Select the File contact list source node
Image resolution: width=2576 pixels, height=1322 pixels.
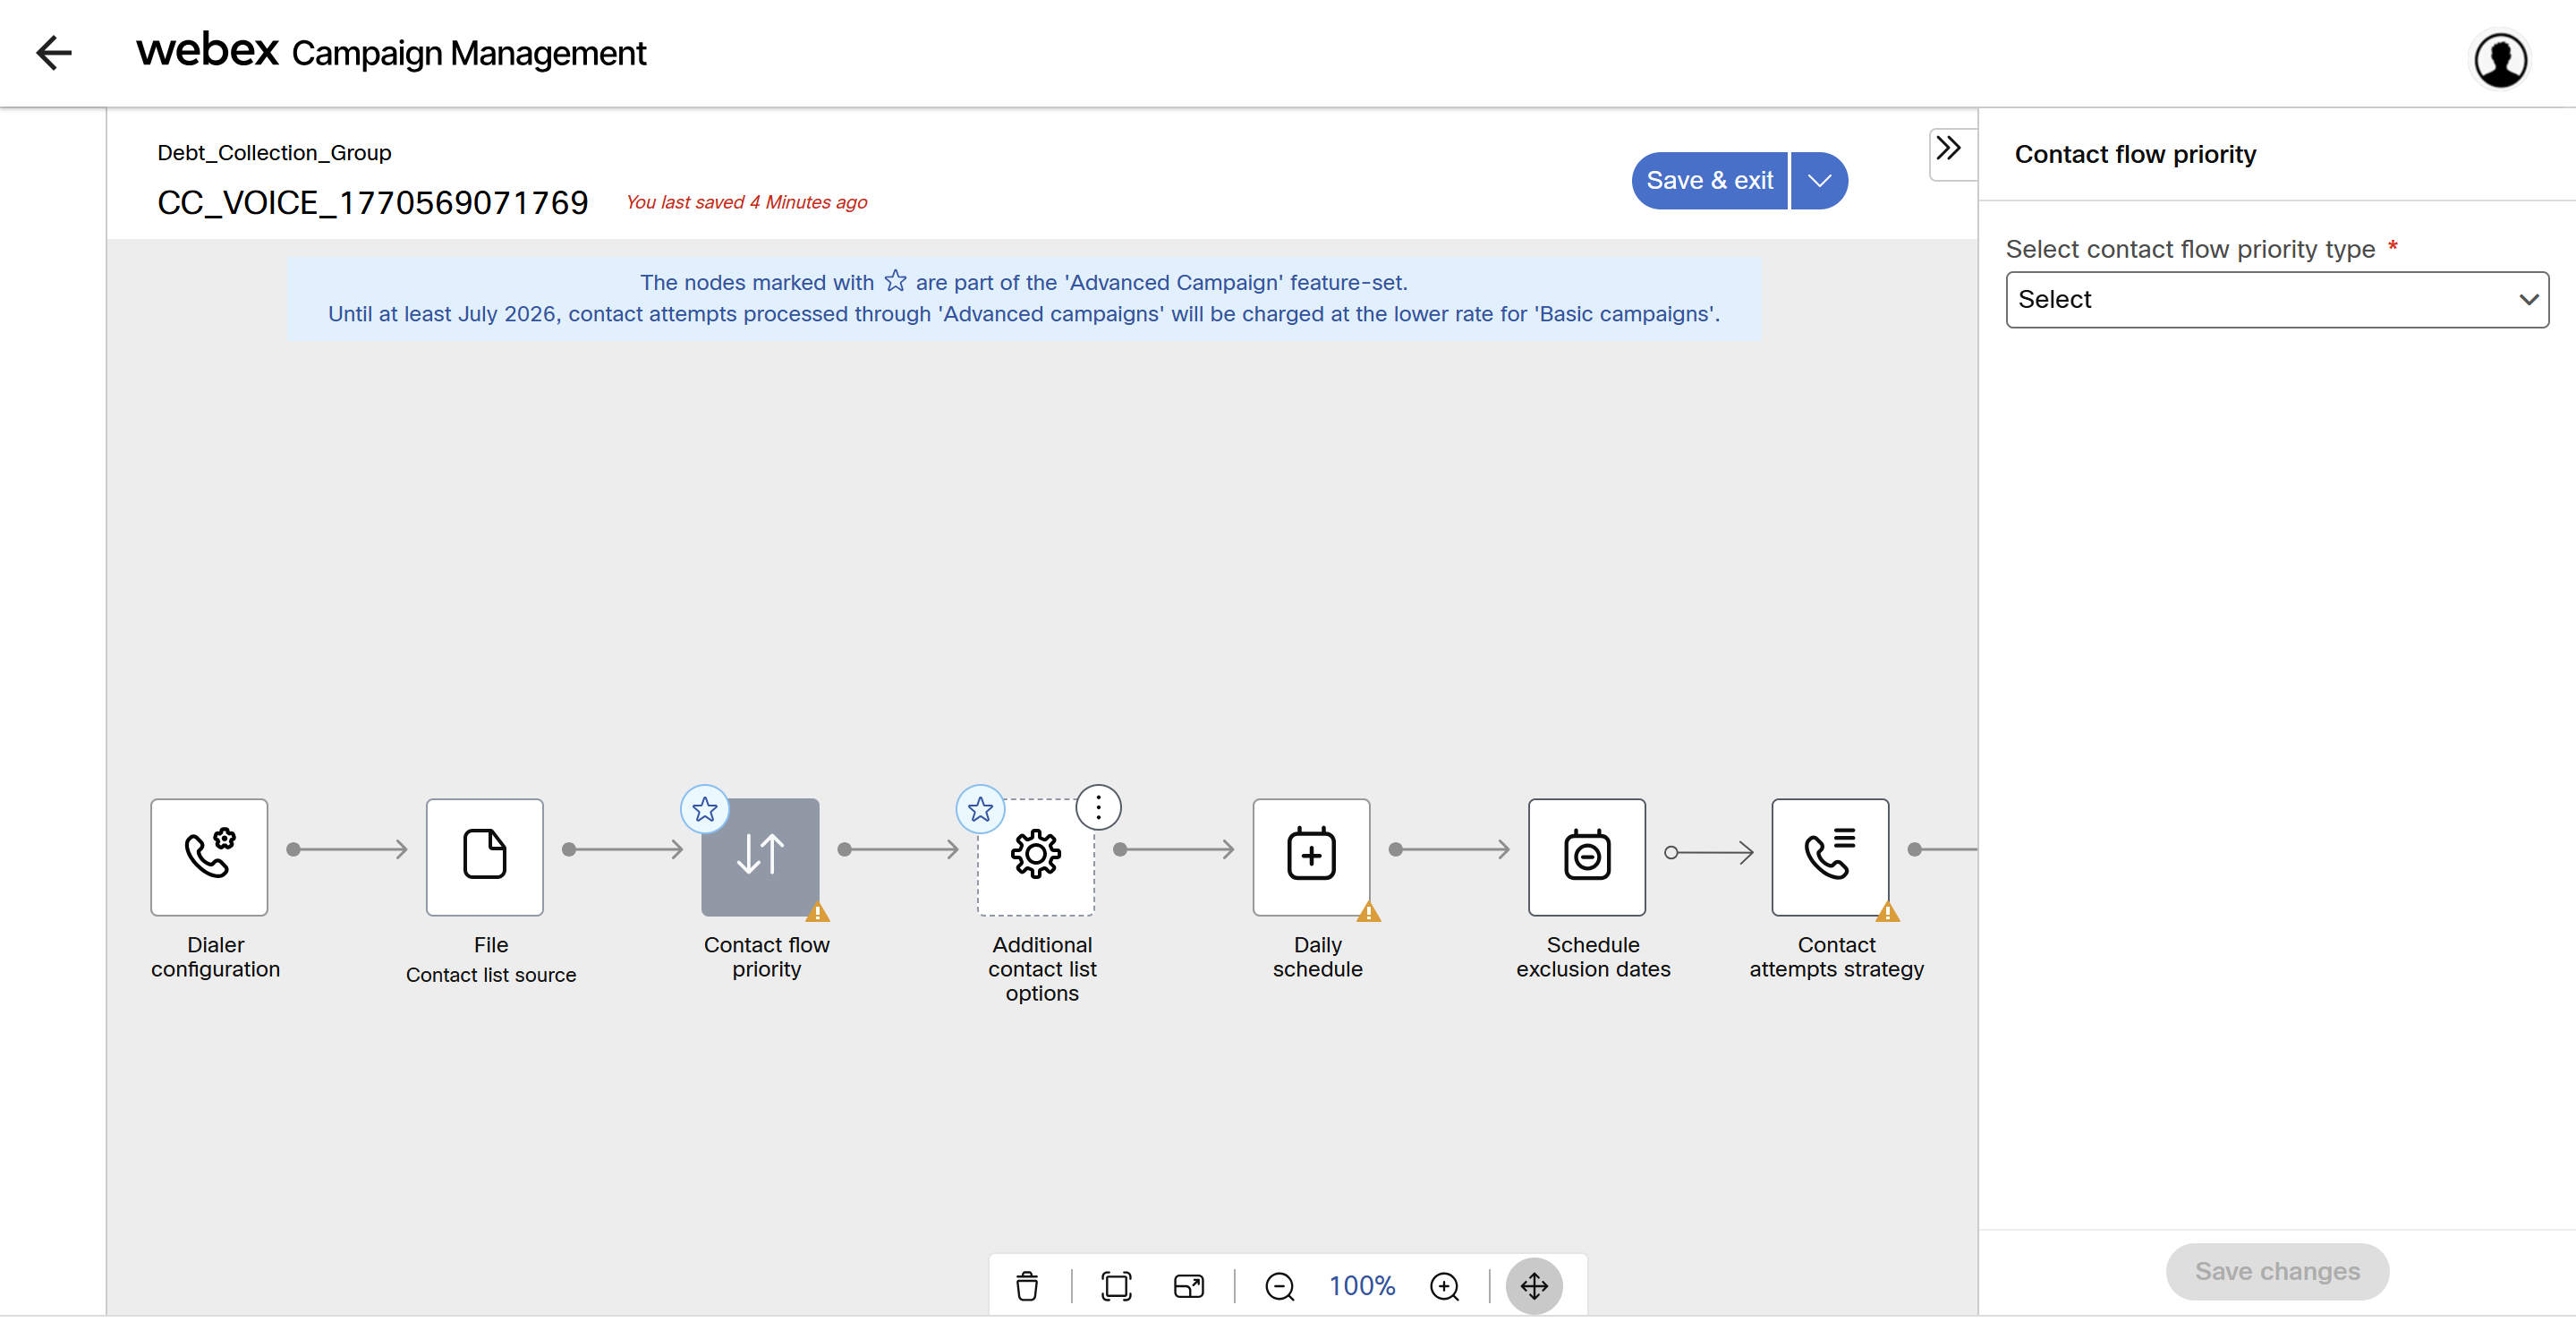click(x=484, y=856)
